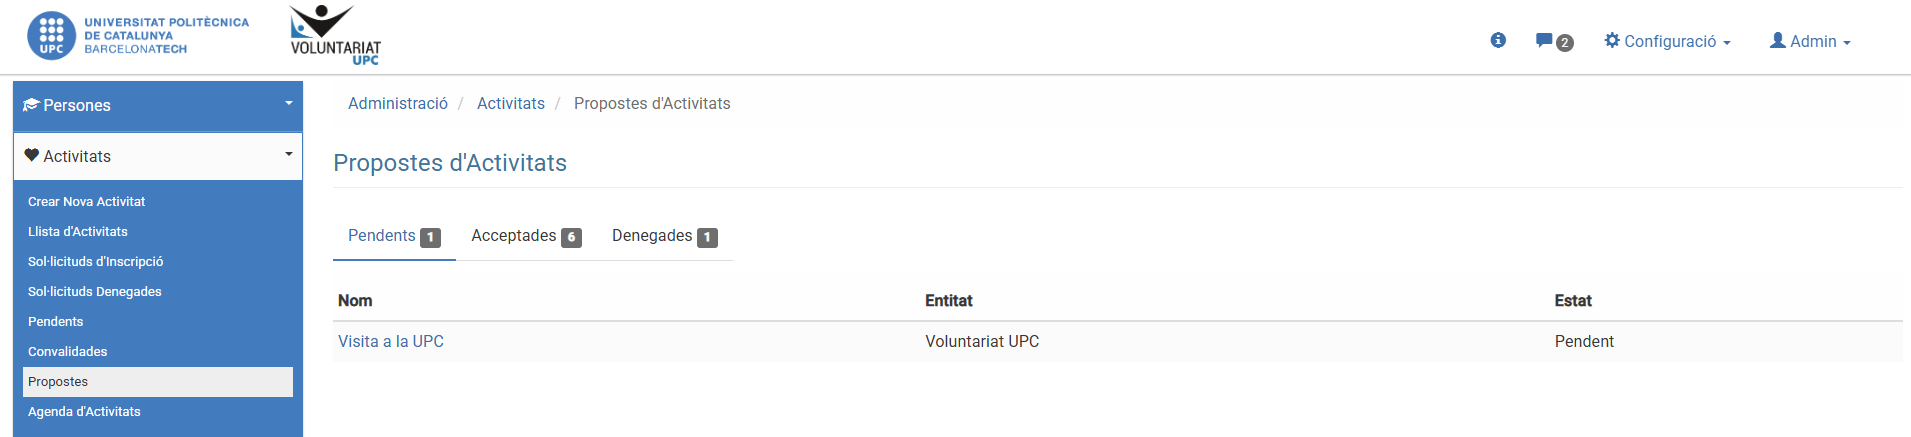The image size is (1911, 437).
Task: Navigate to Administració breadcrumb
Action: click(398, 104)
